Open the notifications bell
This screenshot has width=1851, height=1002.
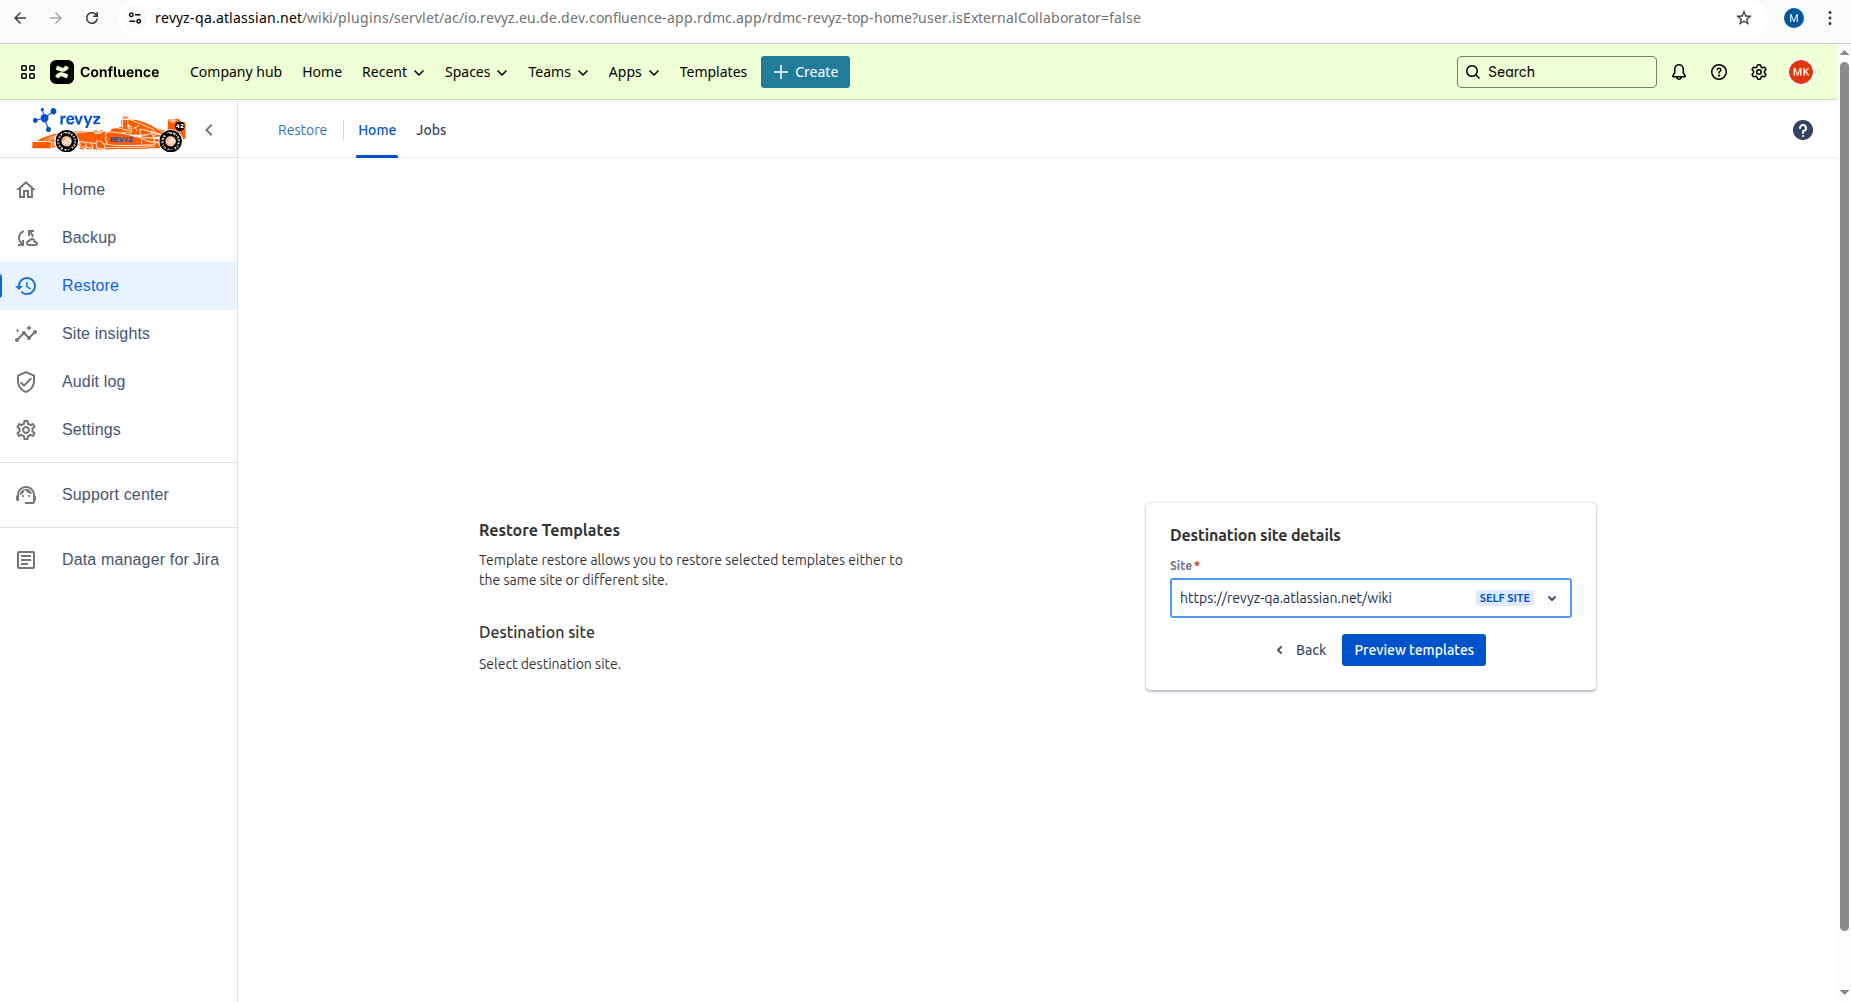tap(1679, 71)
